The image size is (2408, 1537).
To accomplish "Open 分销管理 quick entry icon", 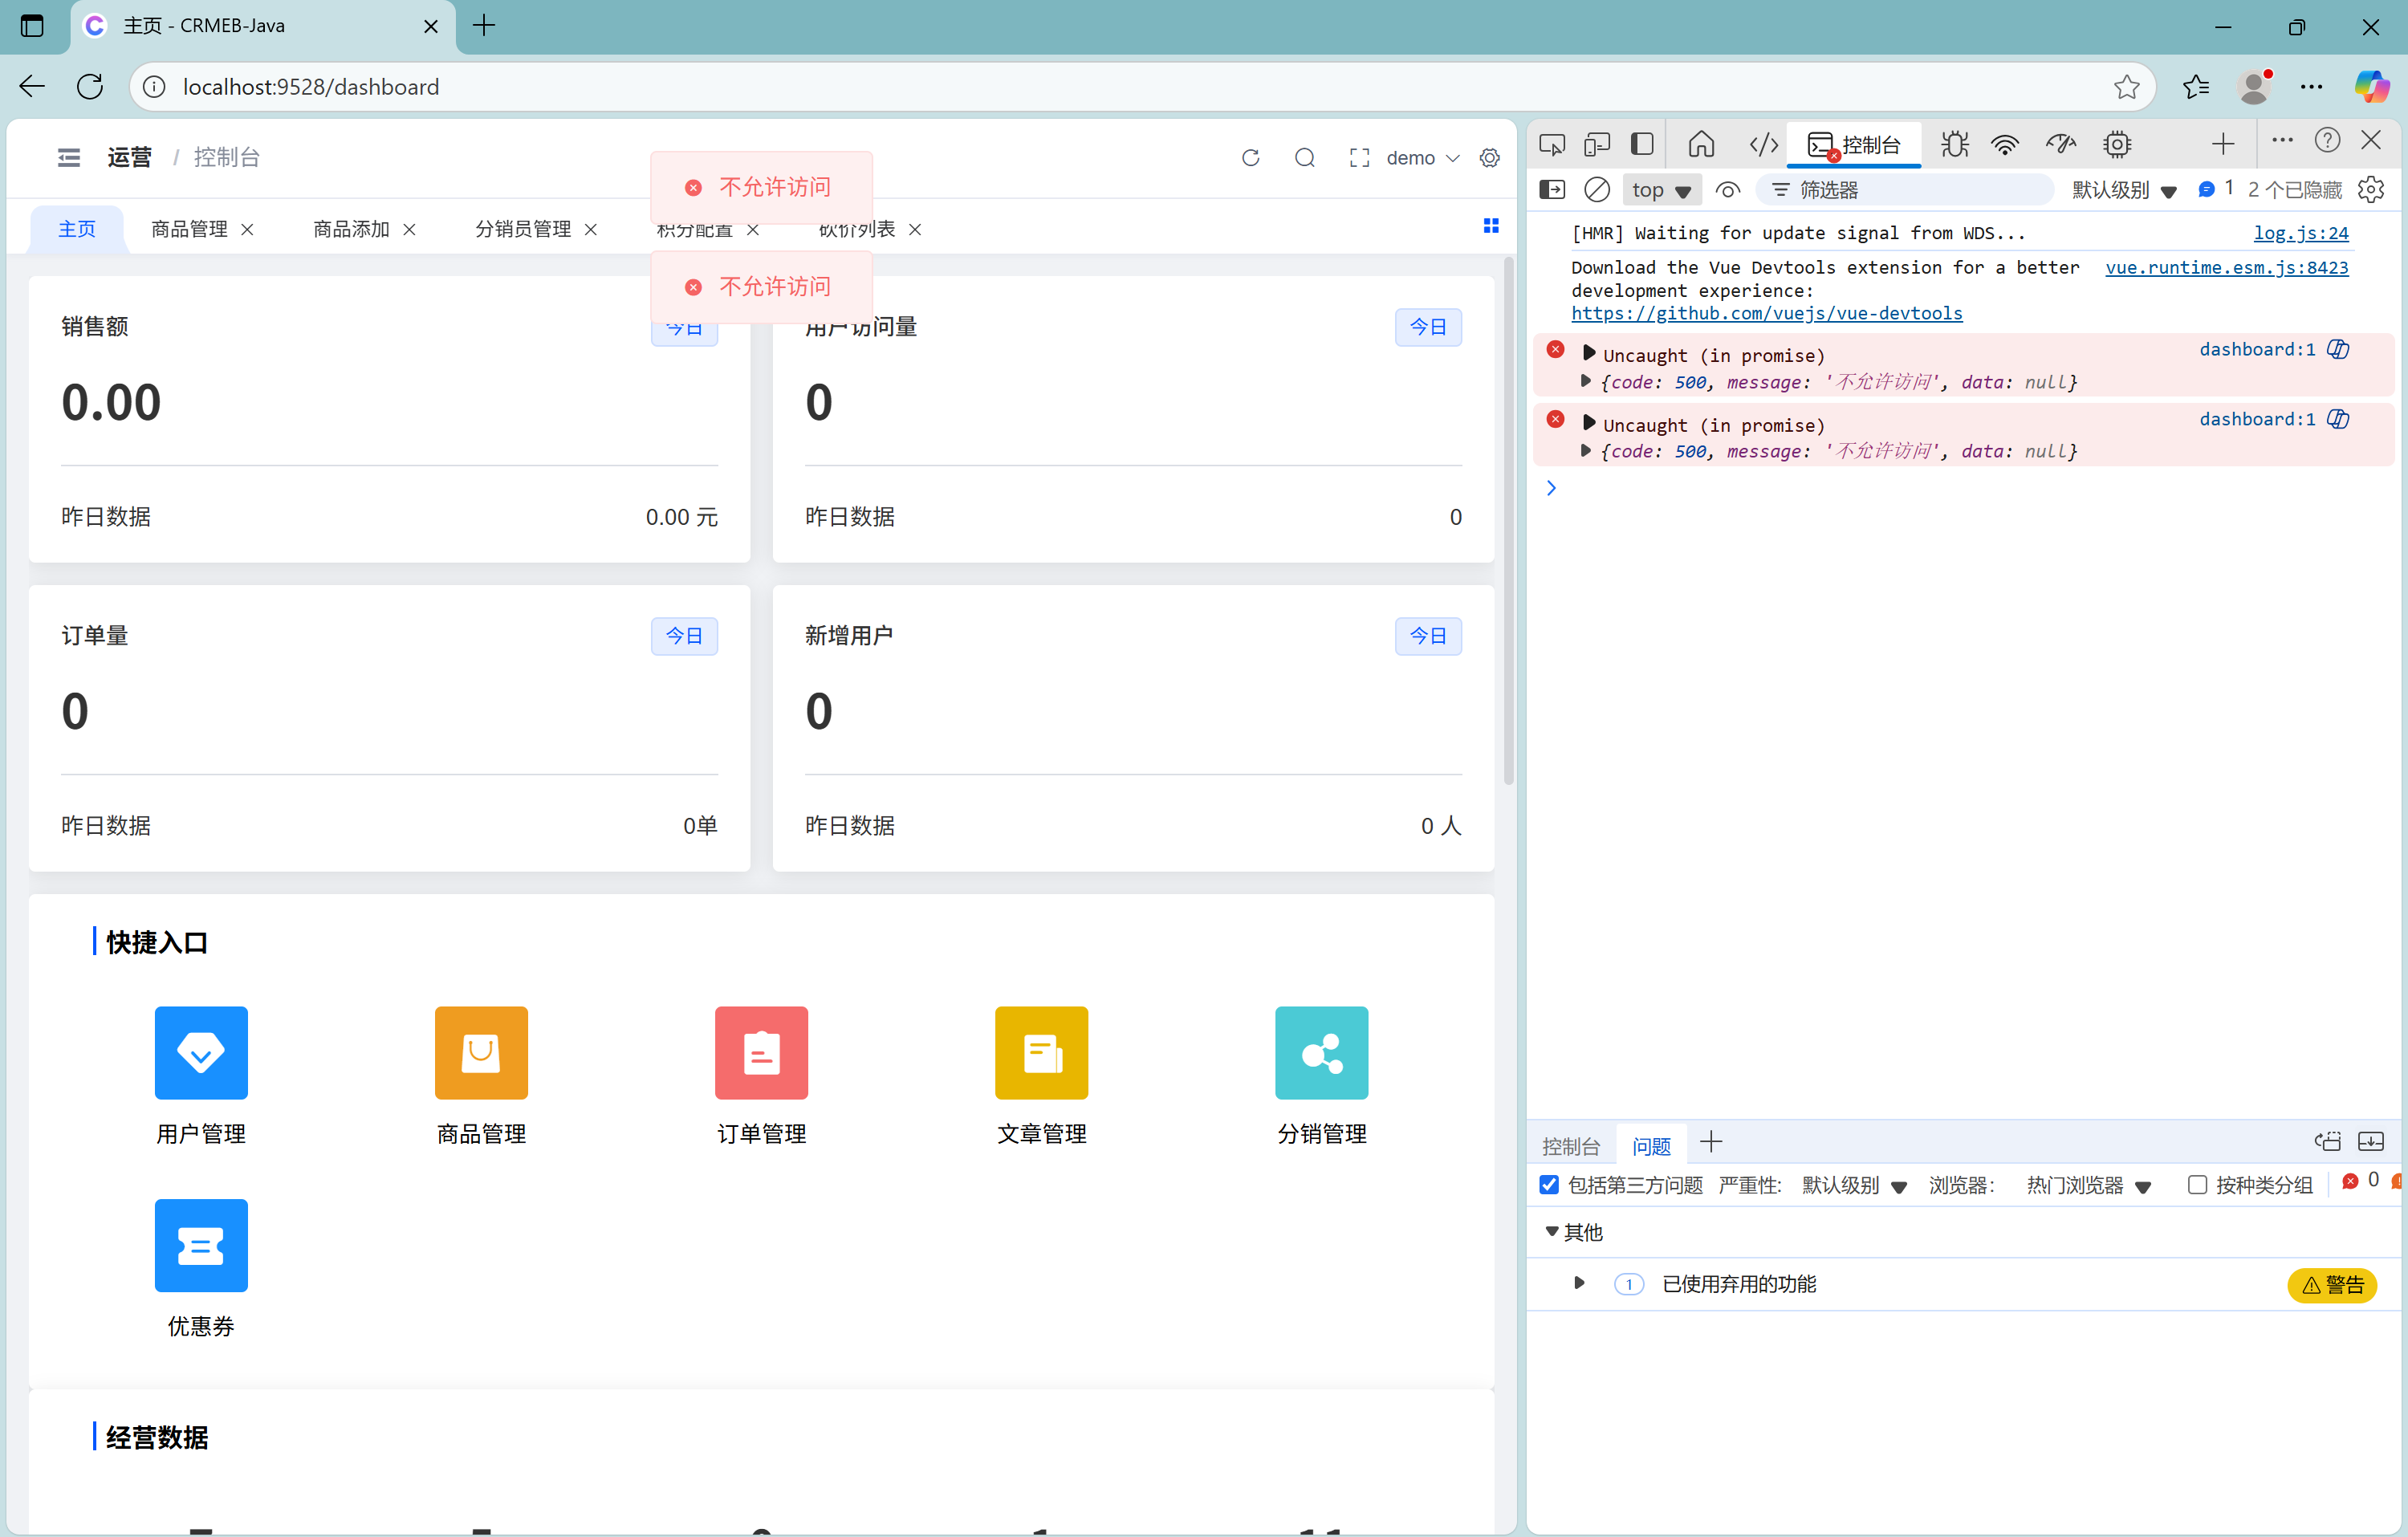I will point(1321,1052).
